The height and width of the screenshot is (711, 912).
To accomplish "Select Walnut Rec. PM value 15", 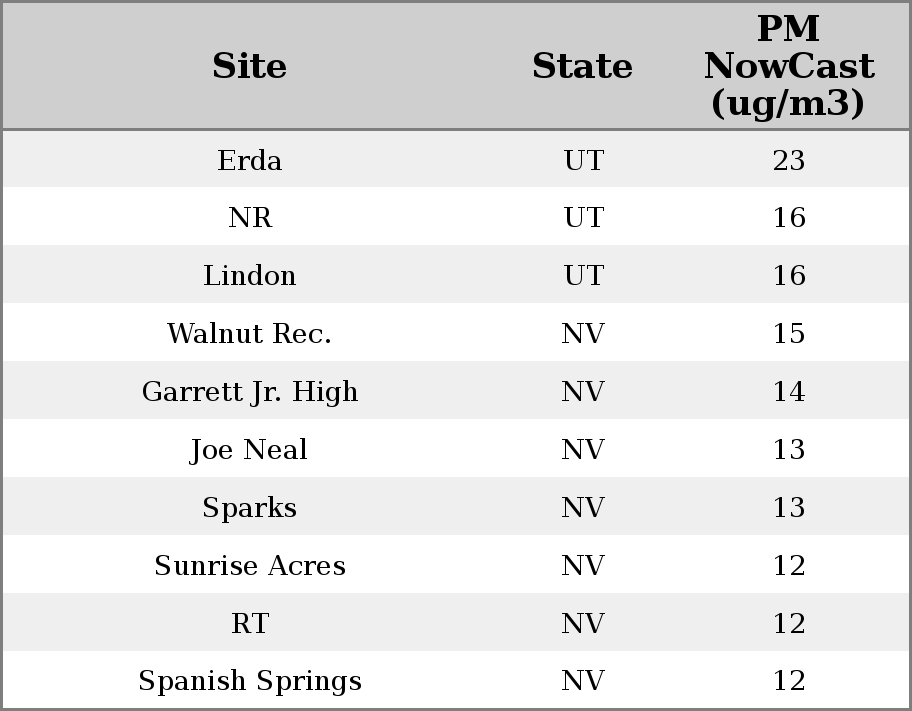I will pyautogui.click(x=788, y=334).
